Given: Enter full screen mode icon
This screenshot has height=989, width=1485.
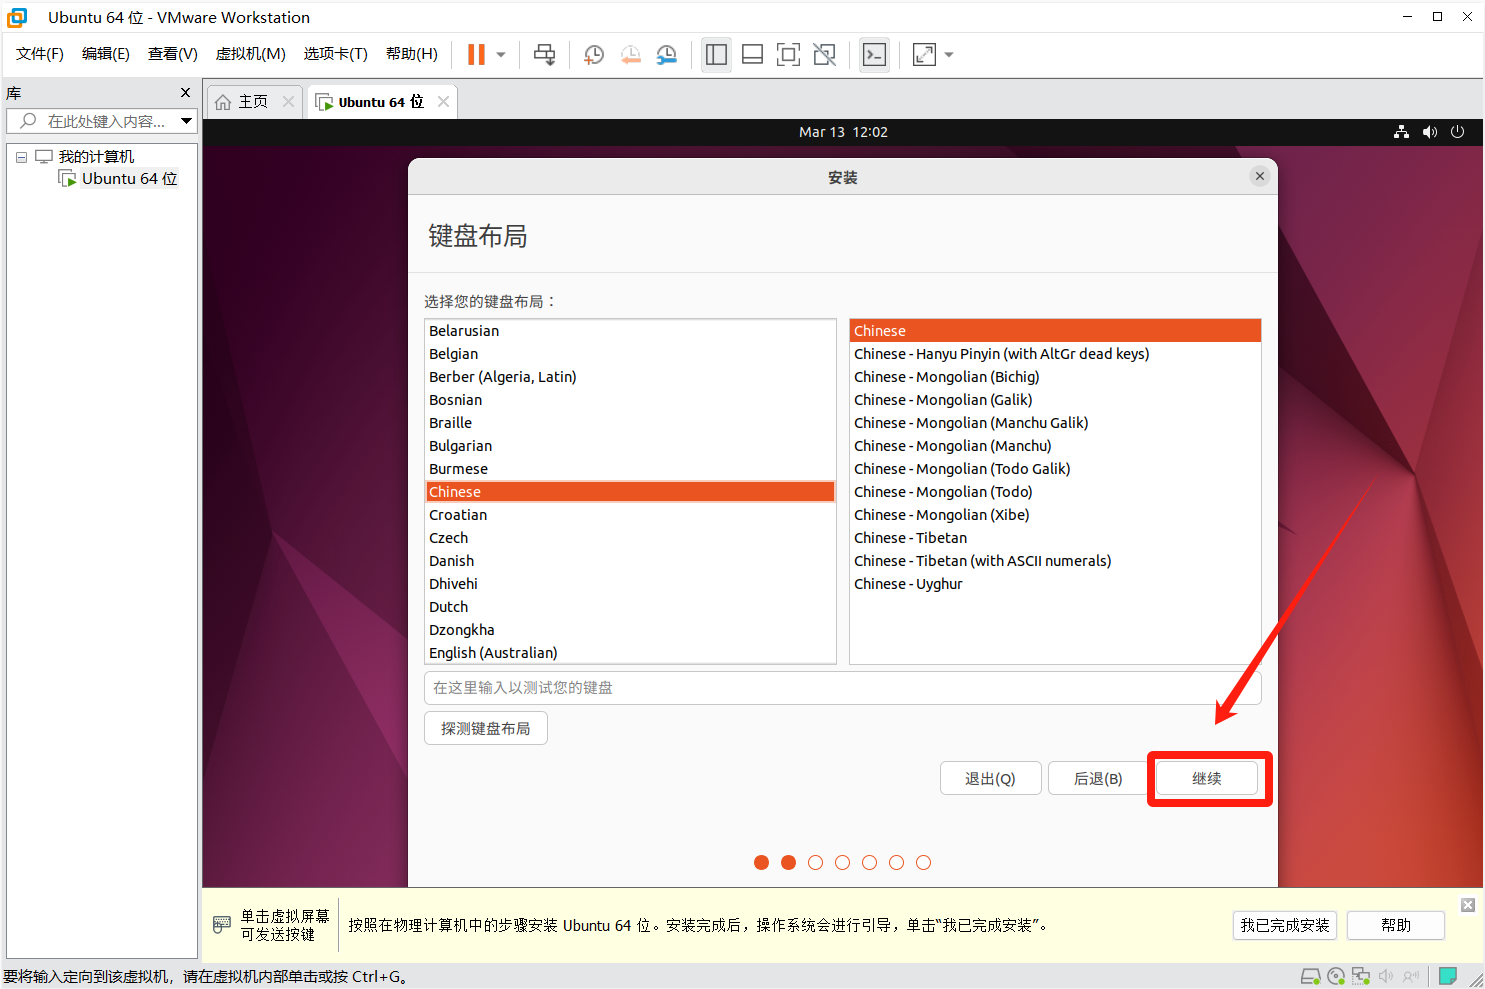Looking at the screenshot, I should [x=788, y=55].
